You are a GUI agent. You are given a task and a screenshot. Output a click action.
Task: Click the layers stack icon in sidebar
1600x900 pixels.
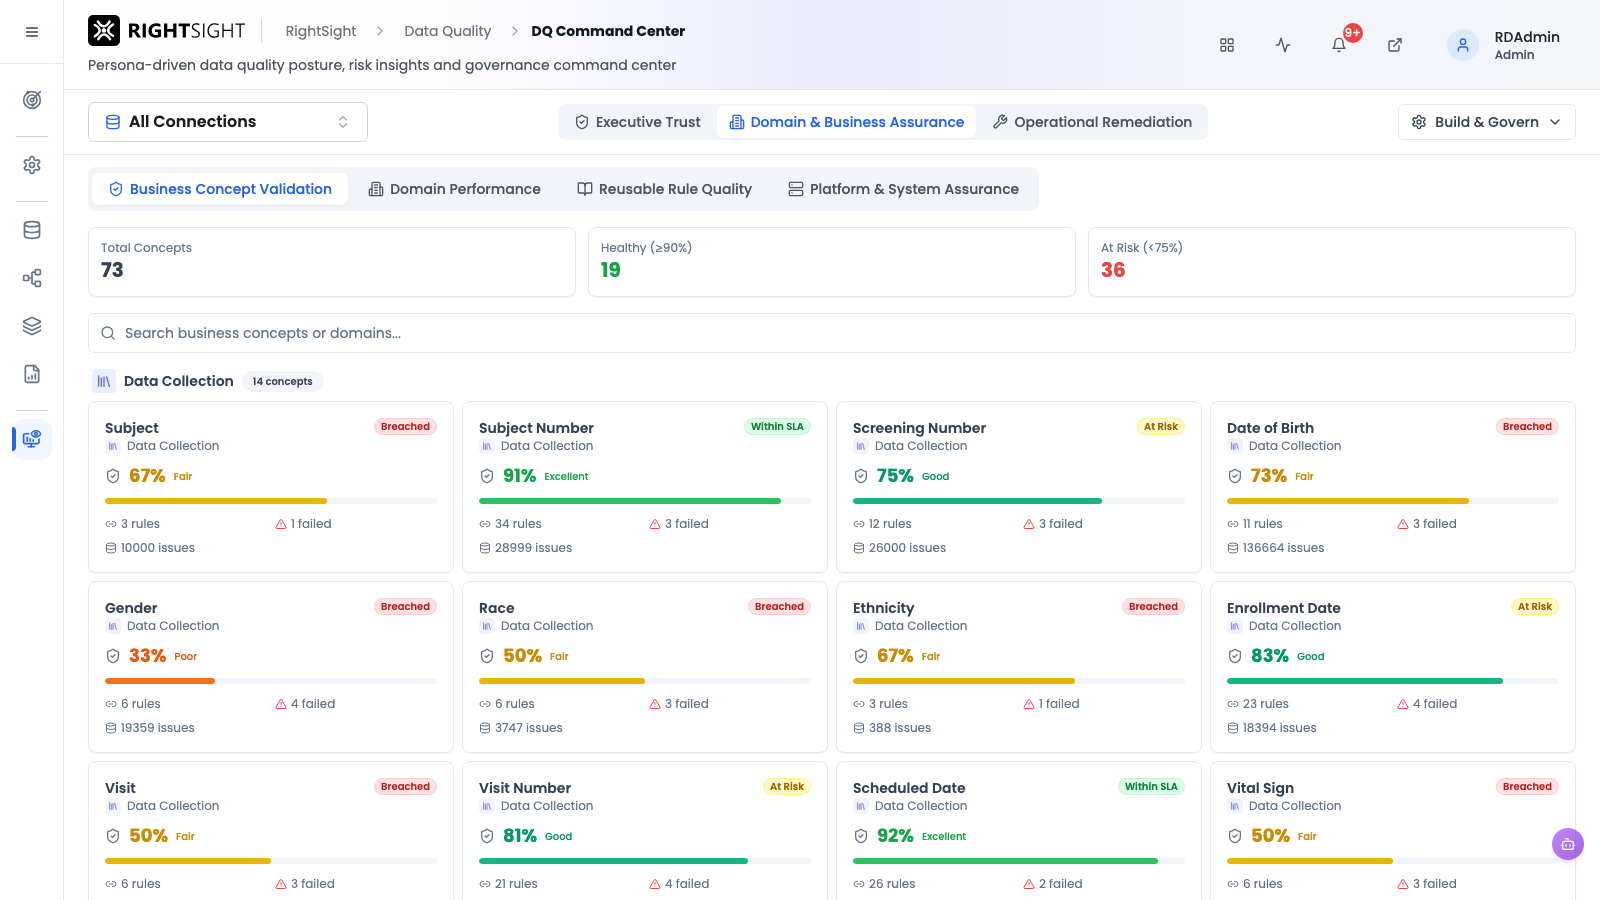32,326
